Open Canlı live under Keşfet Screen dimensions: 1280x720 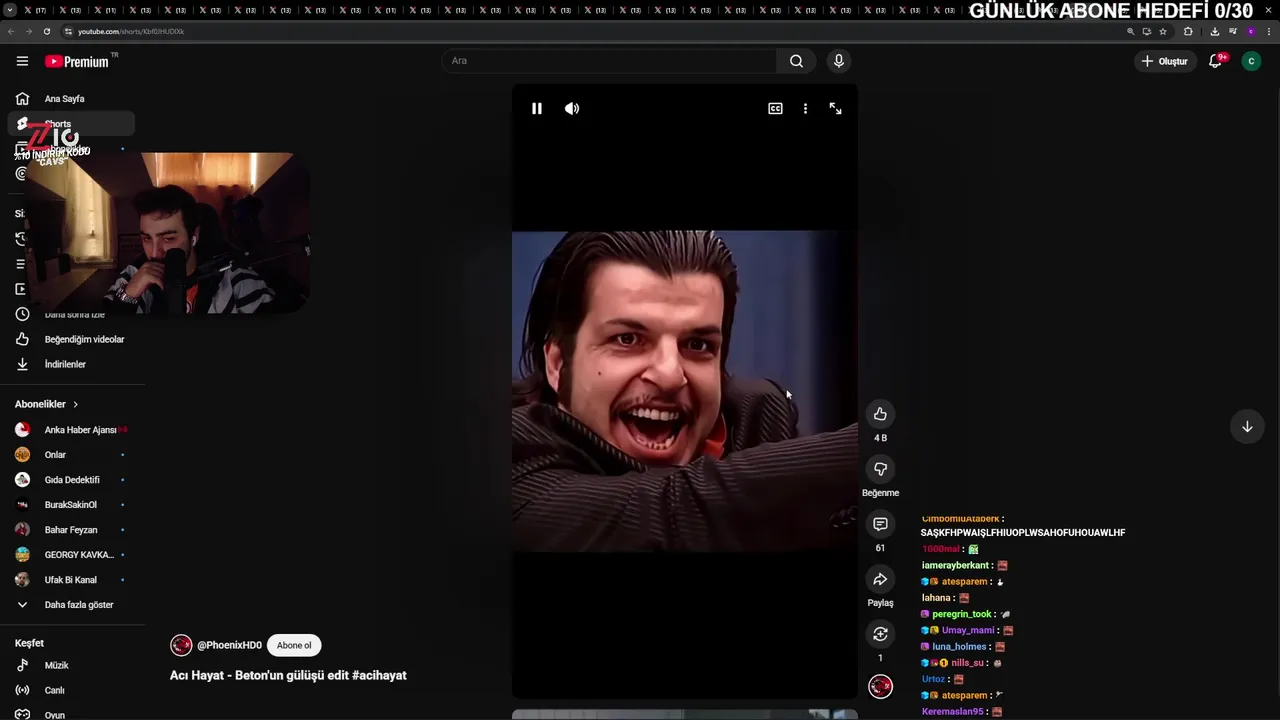[71, 690]
